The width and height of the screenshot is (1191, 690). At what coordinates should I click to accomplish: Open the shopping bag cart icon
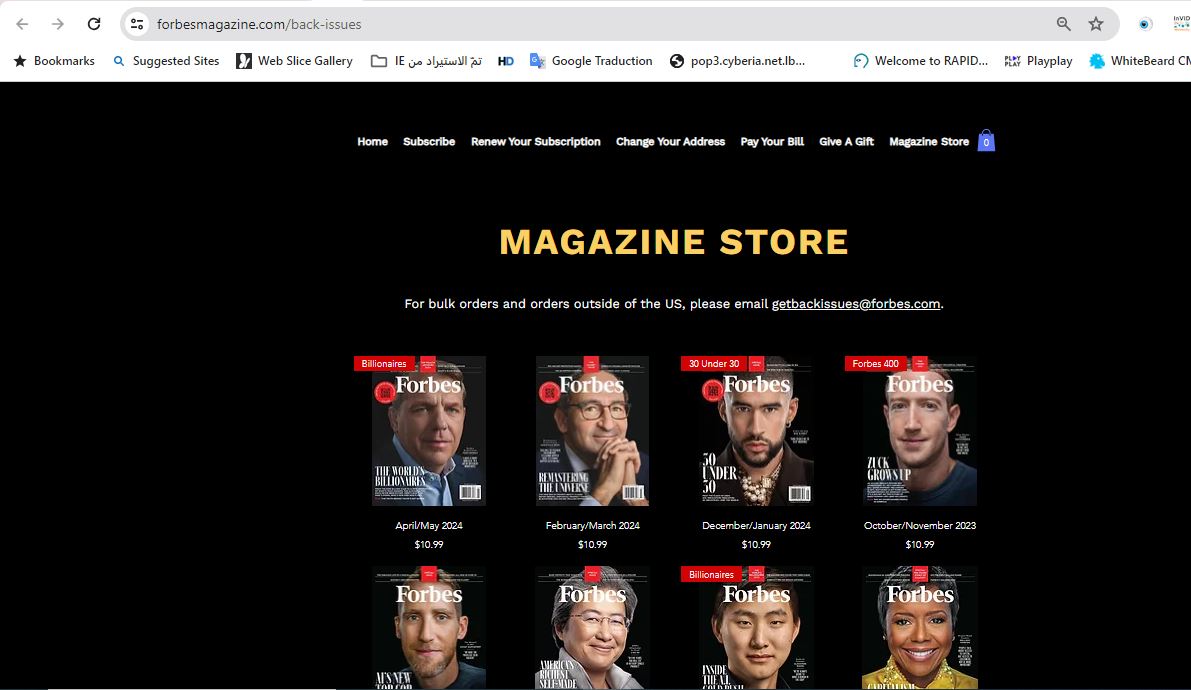(986, 141)
